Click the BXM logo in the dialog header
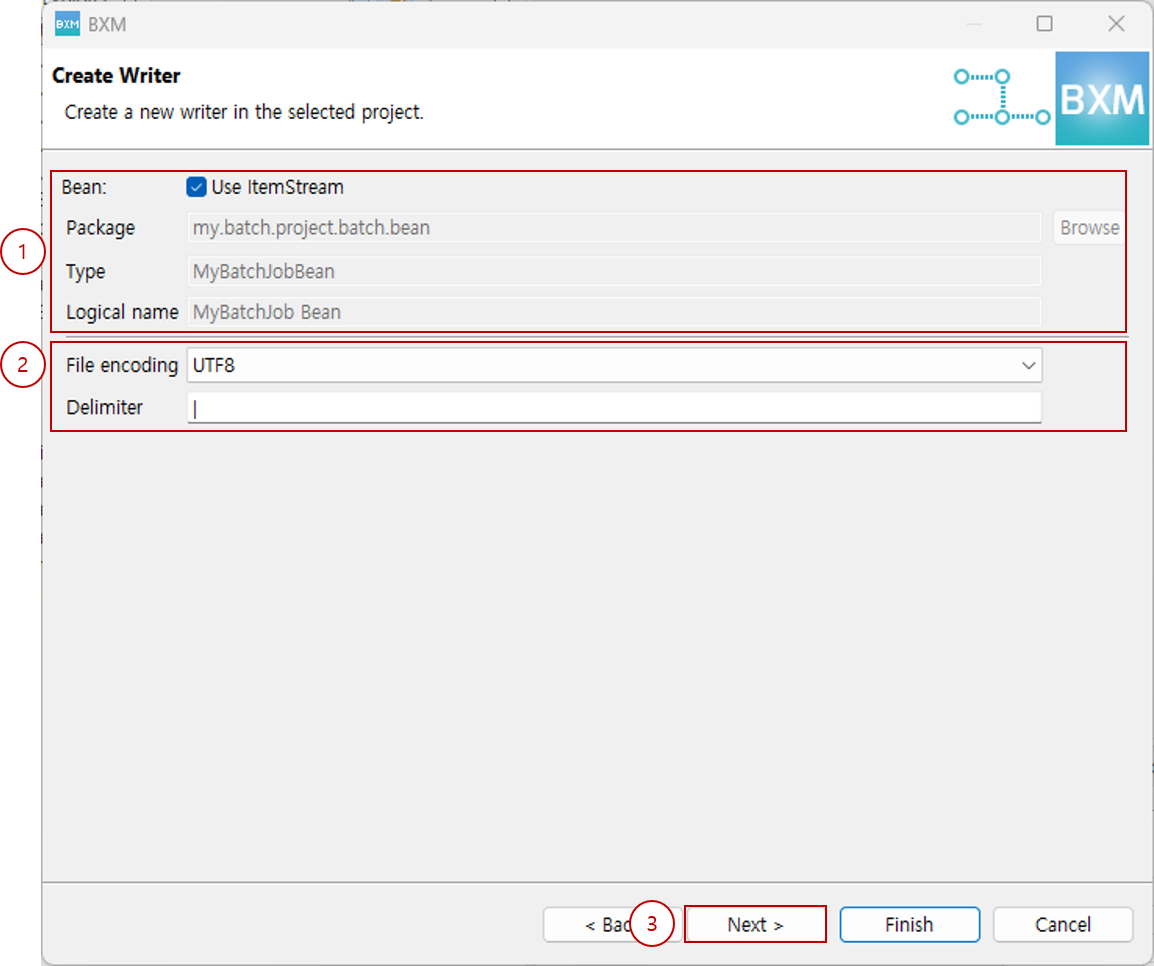This screenshot has width=1154, height=966. pyautogui.click(x=1101, y=98)
